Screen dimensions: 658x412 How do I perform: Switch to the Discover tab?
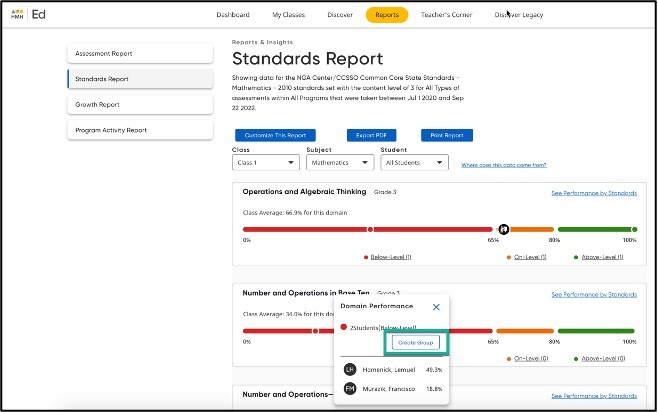[x=340, y=15]
